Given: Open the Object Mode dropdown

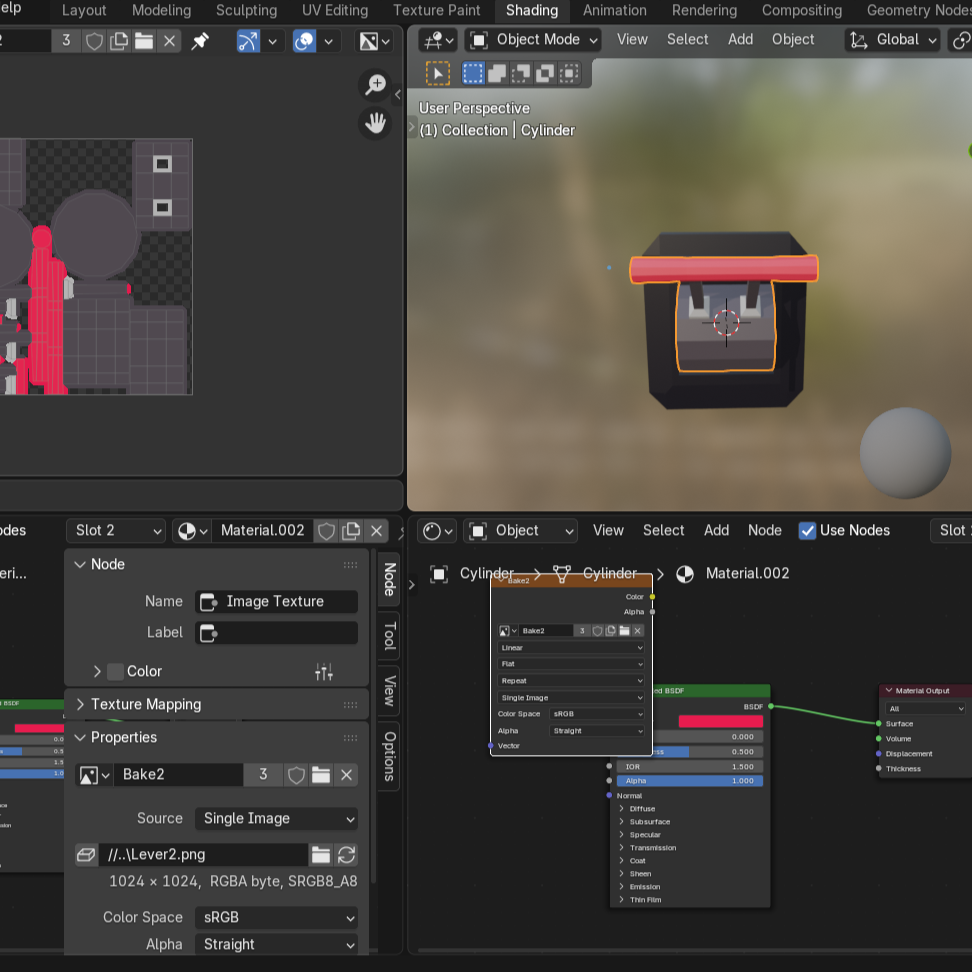Looking at the screenshot, I should tap(534, 40).
